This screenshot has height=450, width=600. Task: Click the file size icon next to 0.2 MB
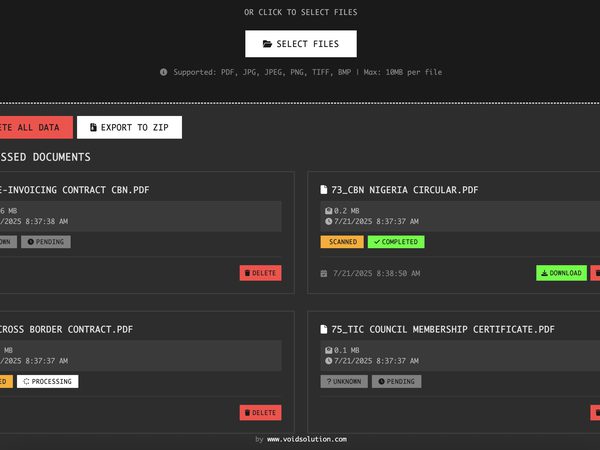pyautogui.click(x=328, y=211)
